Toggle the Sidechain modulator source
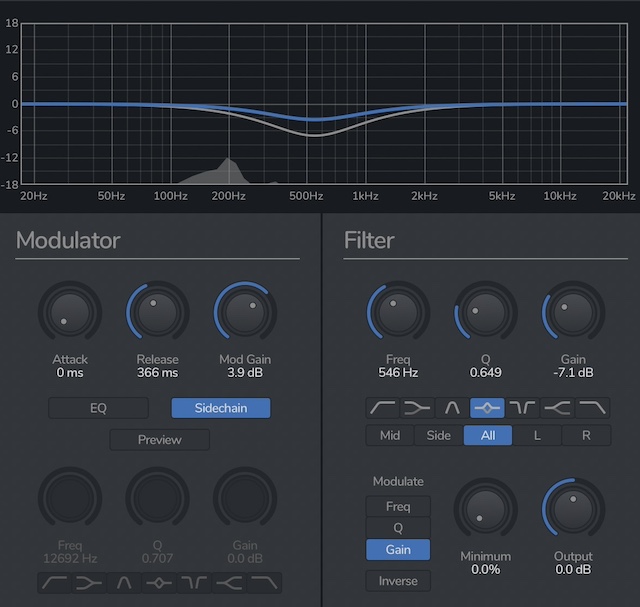Viewport: 640px width, 607px height. click(x=220, y=408)
